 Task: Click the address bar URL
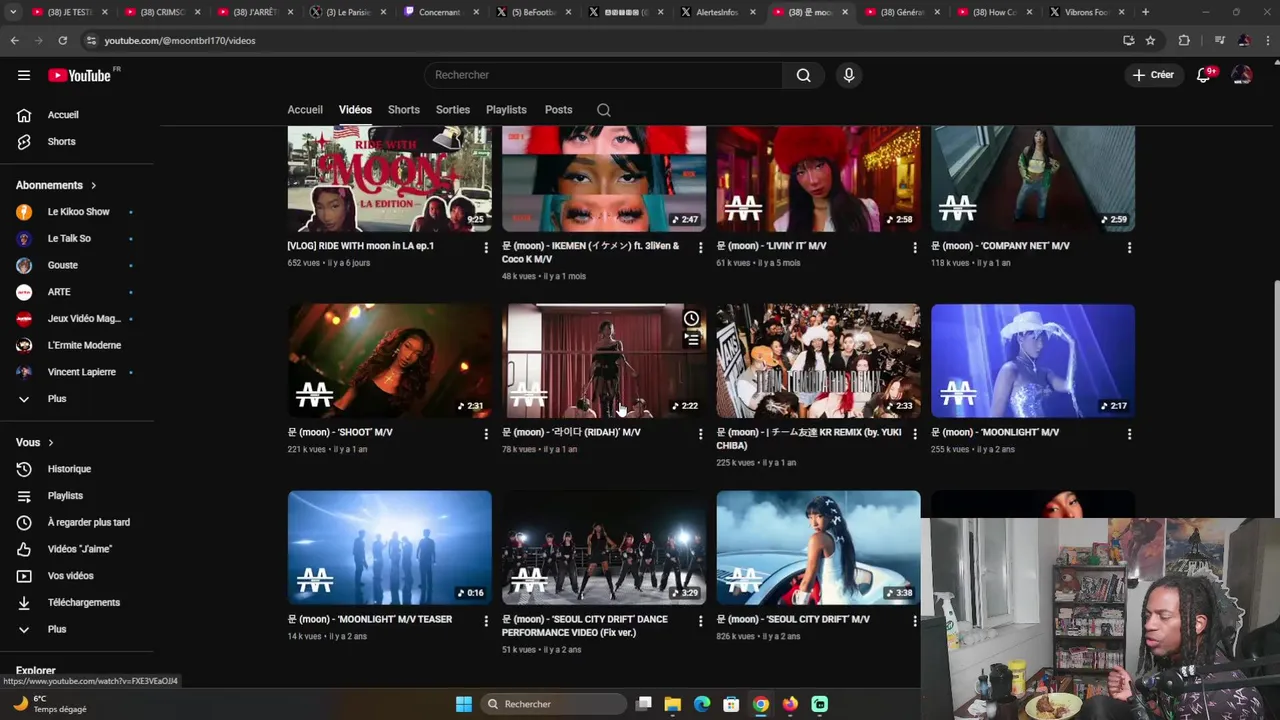pyautogui.click(x=180, y=40)
